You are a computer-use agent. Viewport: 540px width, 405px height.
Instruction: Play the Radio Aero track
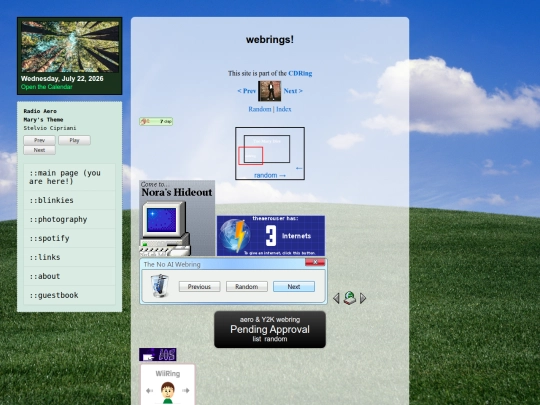tap(74, 140)
